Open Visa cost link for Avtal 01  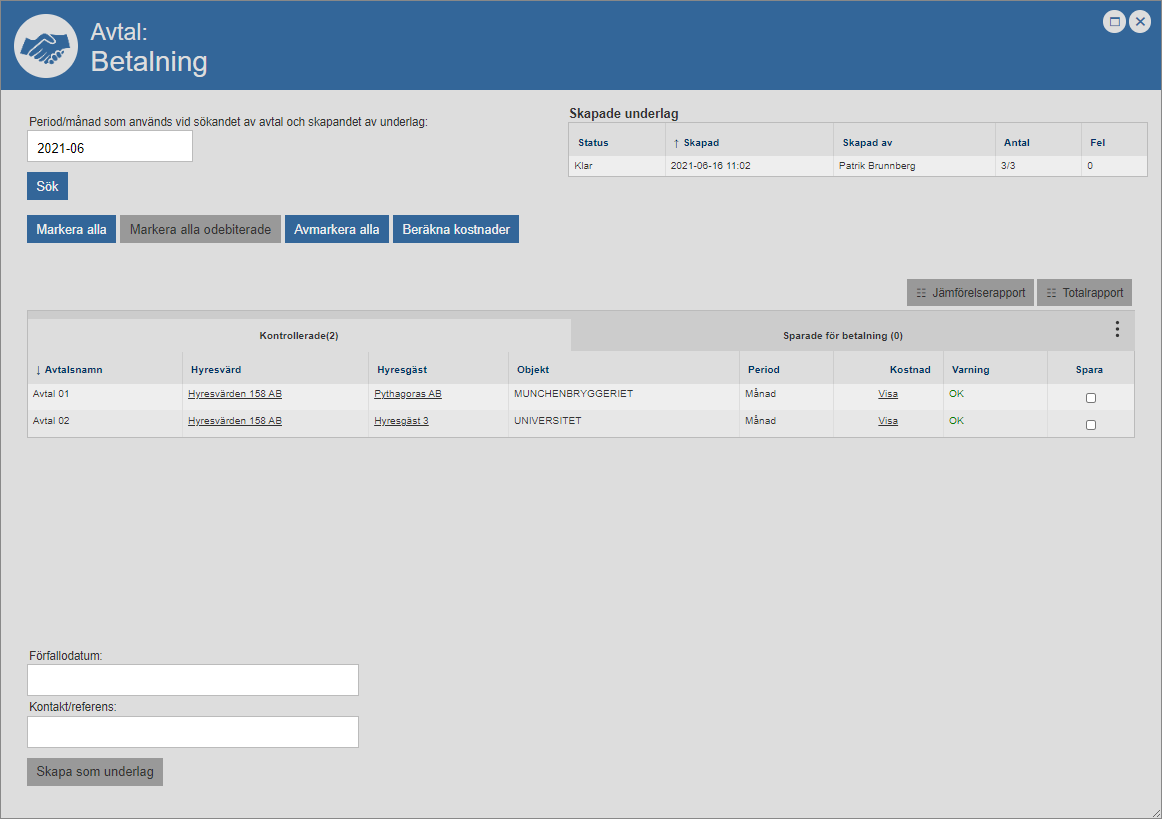point(887,394)
